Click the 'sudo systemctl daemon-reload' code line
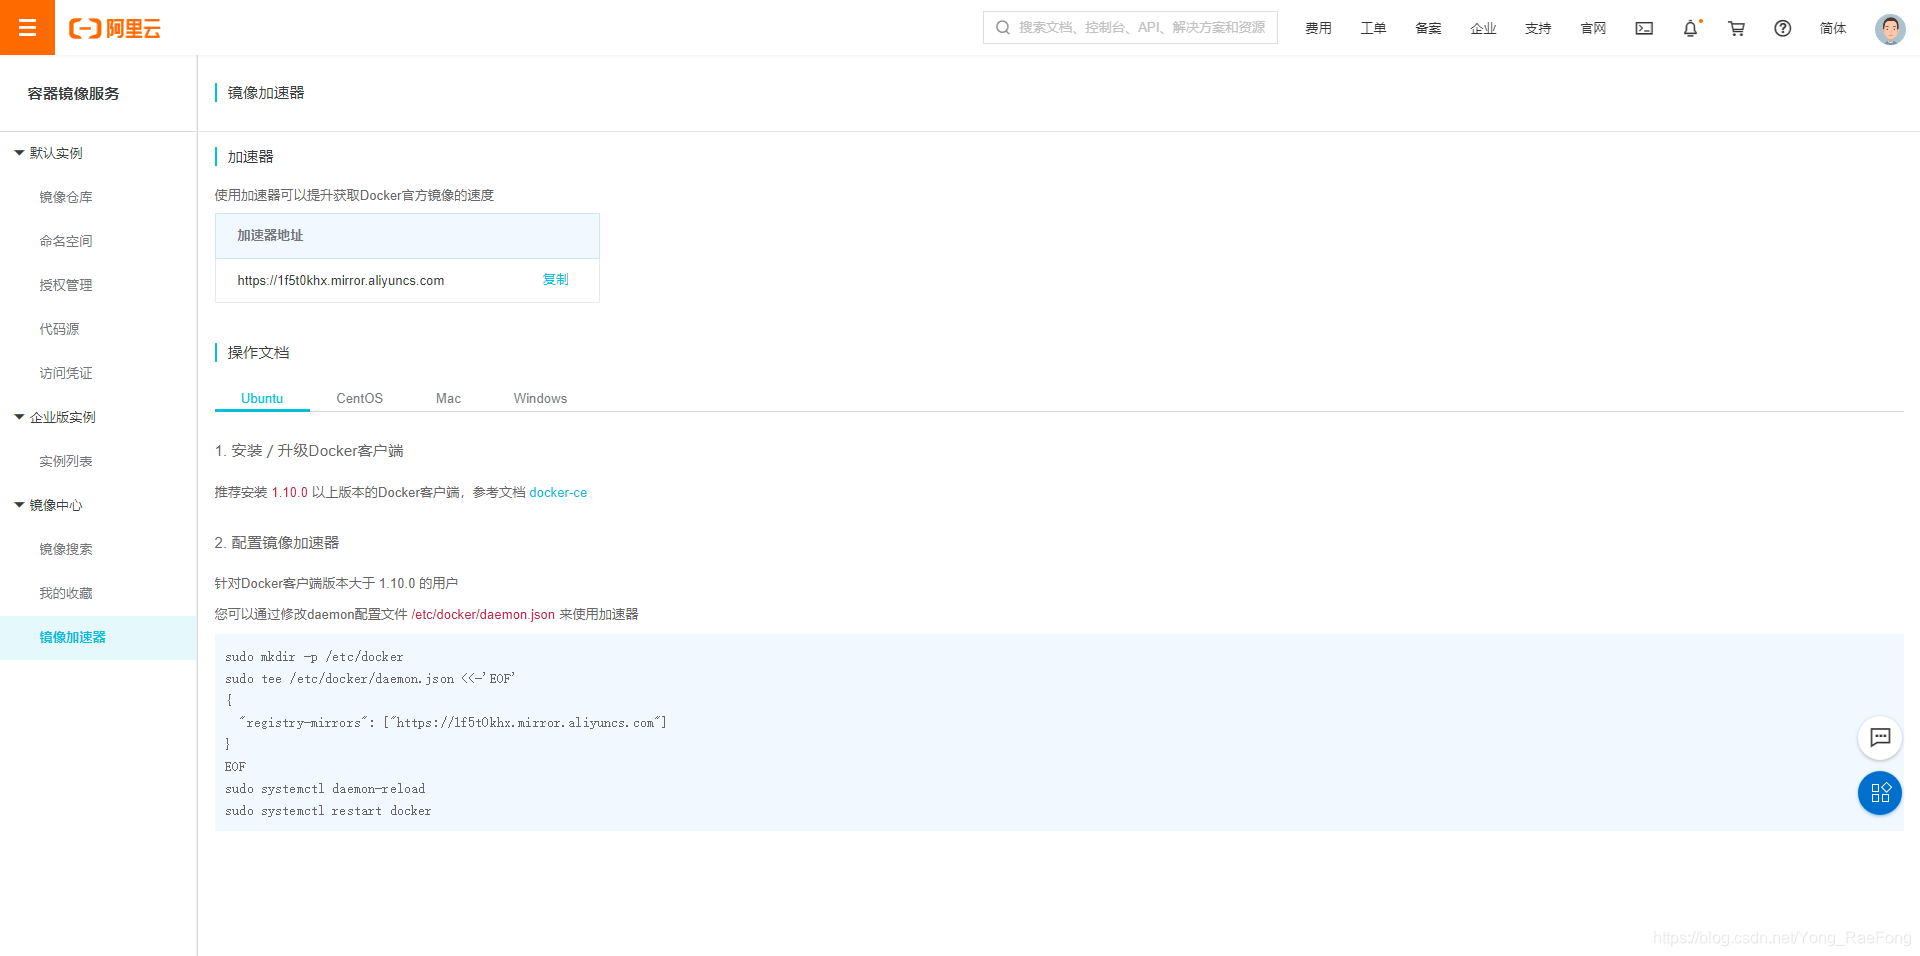The image size is (1920, 956). click(325, 789)
